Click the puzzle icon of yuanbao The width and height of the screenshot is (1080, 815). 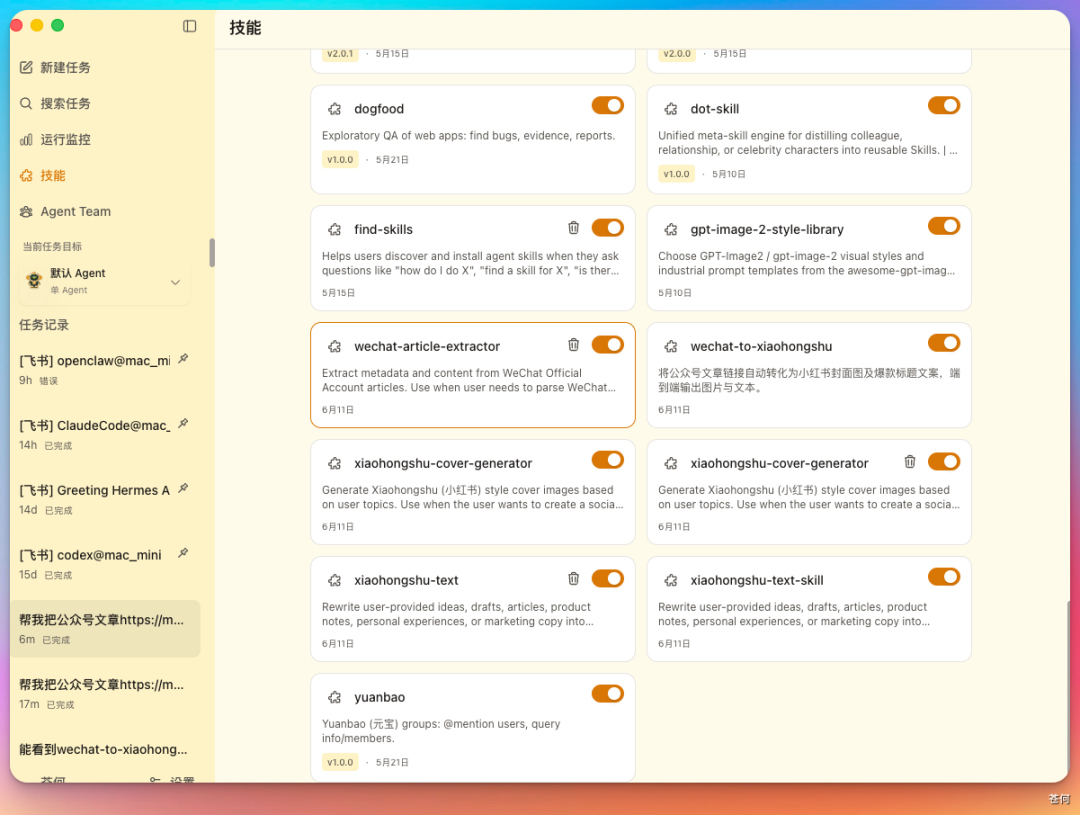(335, 697)
